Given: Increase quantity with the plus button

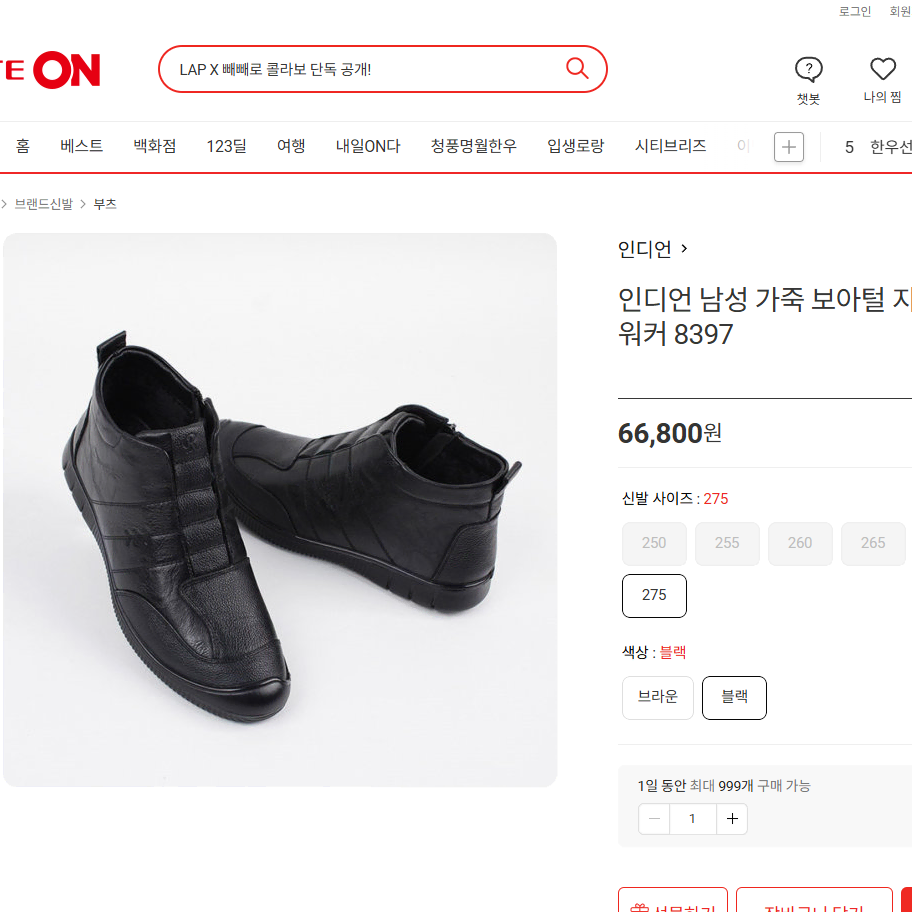Looking at the screenshot, I should 732,818.
